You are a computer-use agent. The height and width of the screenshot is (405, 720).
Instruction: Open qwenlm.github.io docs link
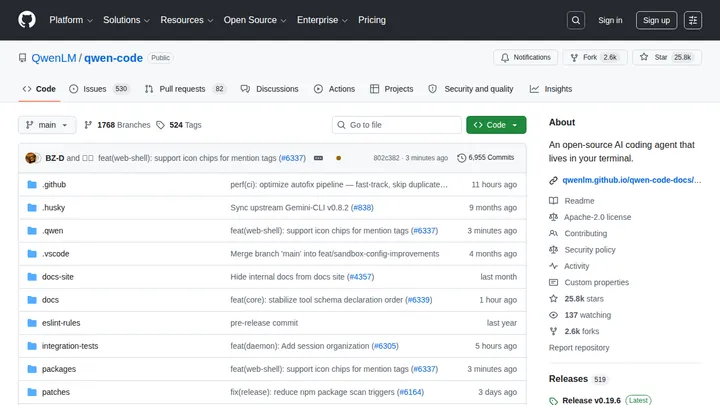coord(632,180)
